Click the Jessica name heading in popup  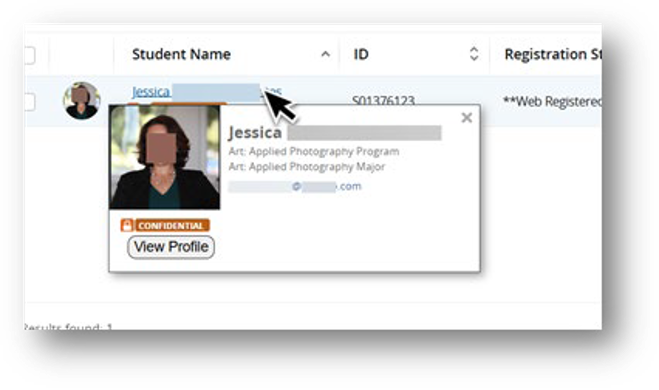335,133
